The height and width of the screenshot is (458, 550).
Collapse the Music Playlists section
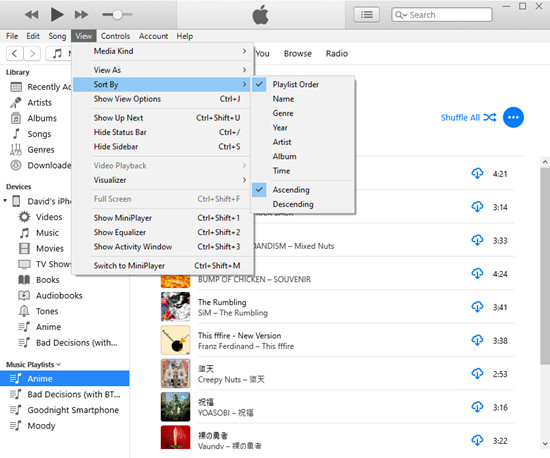59,365
